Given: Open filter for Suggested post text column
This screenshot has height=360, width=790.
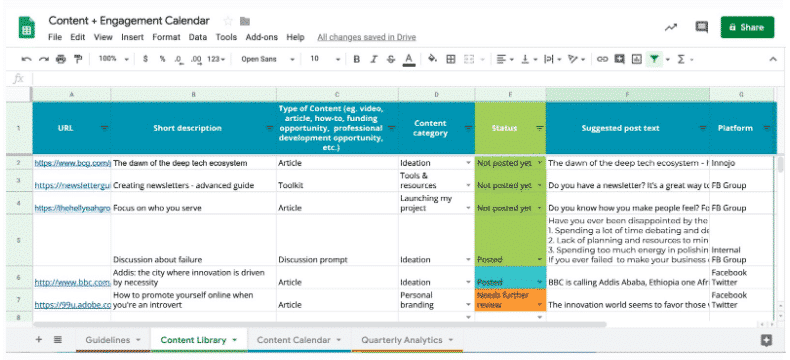Looking at the screenshot, I should 703,128.
